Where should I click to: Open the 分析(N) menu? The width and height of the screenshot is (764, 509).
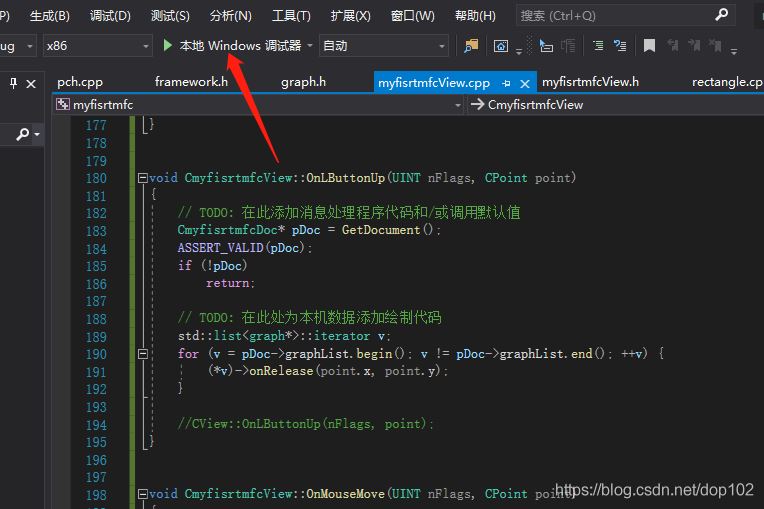point(230,16)
